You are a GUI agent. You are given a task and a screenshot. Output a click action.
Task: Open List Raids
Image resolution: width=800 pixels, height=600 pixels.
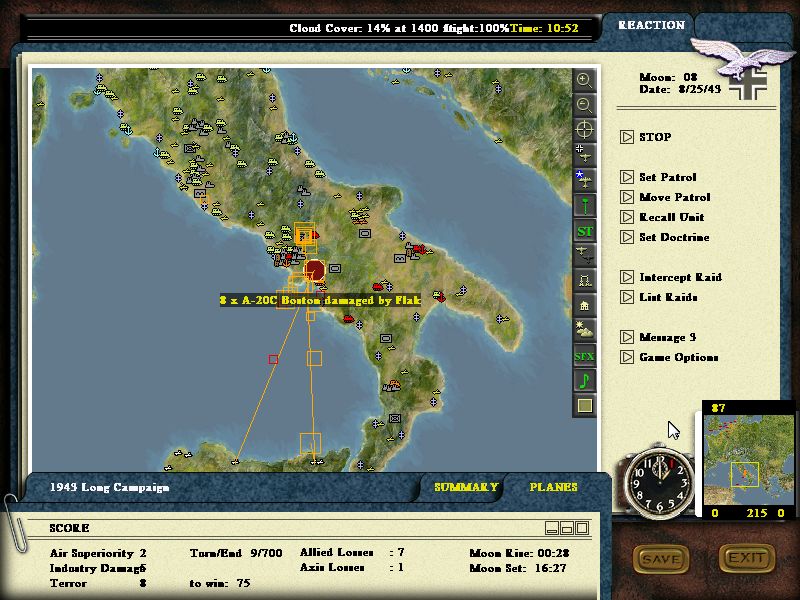(668, 297)
